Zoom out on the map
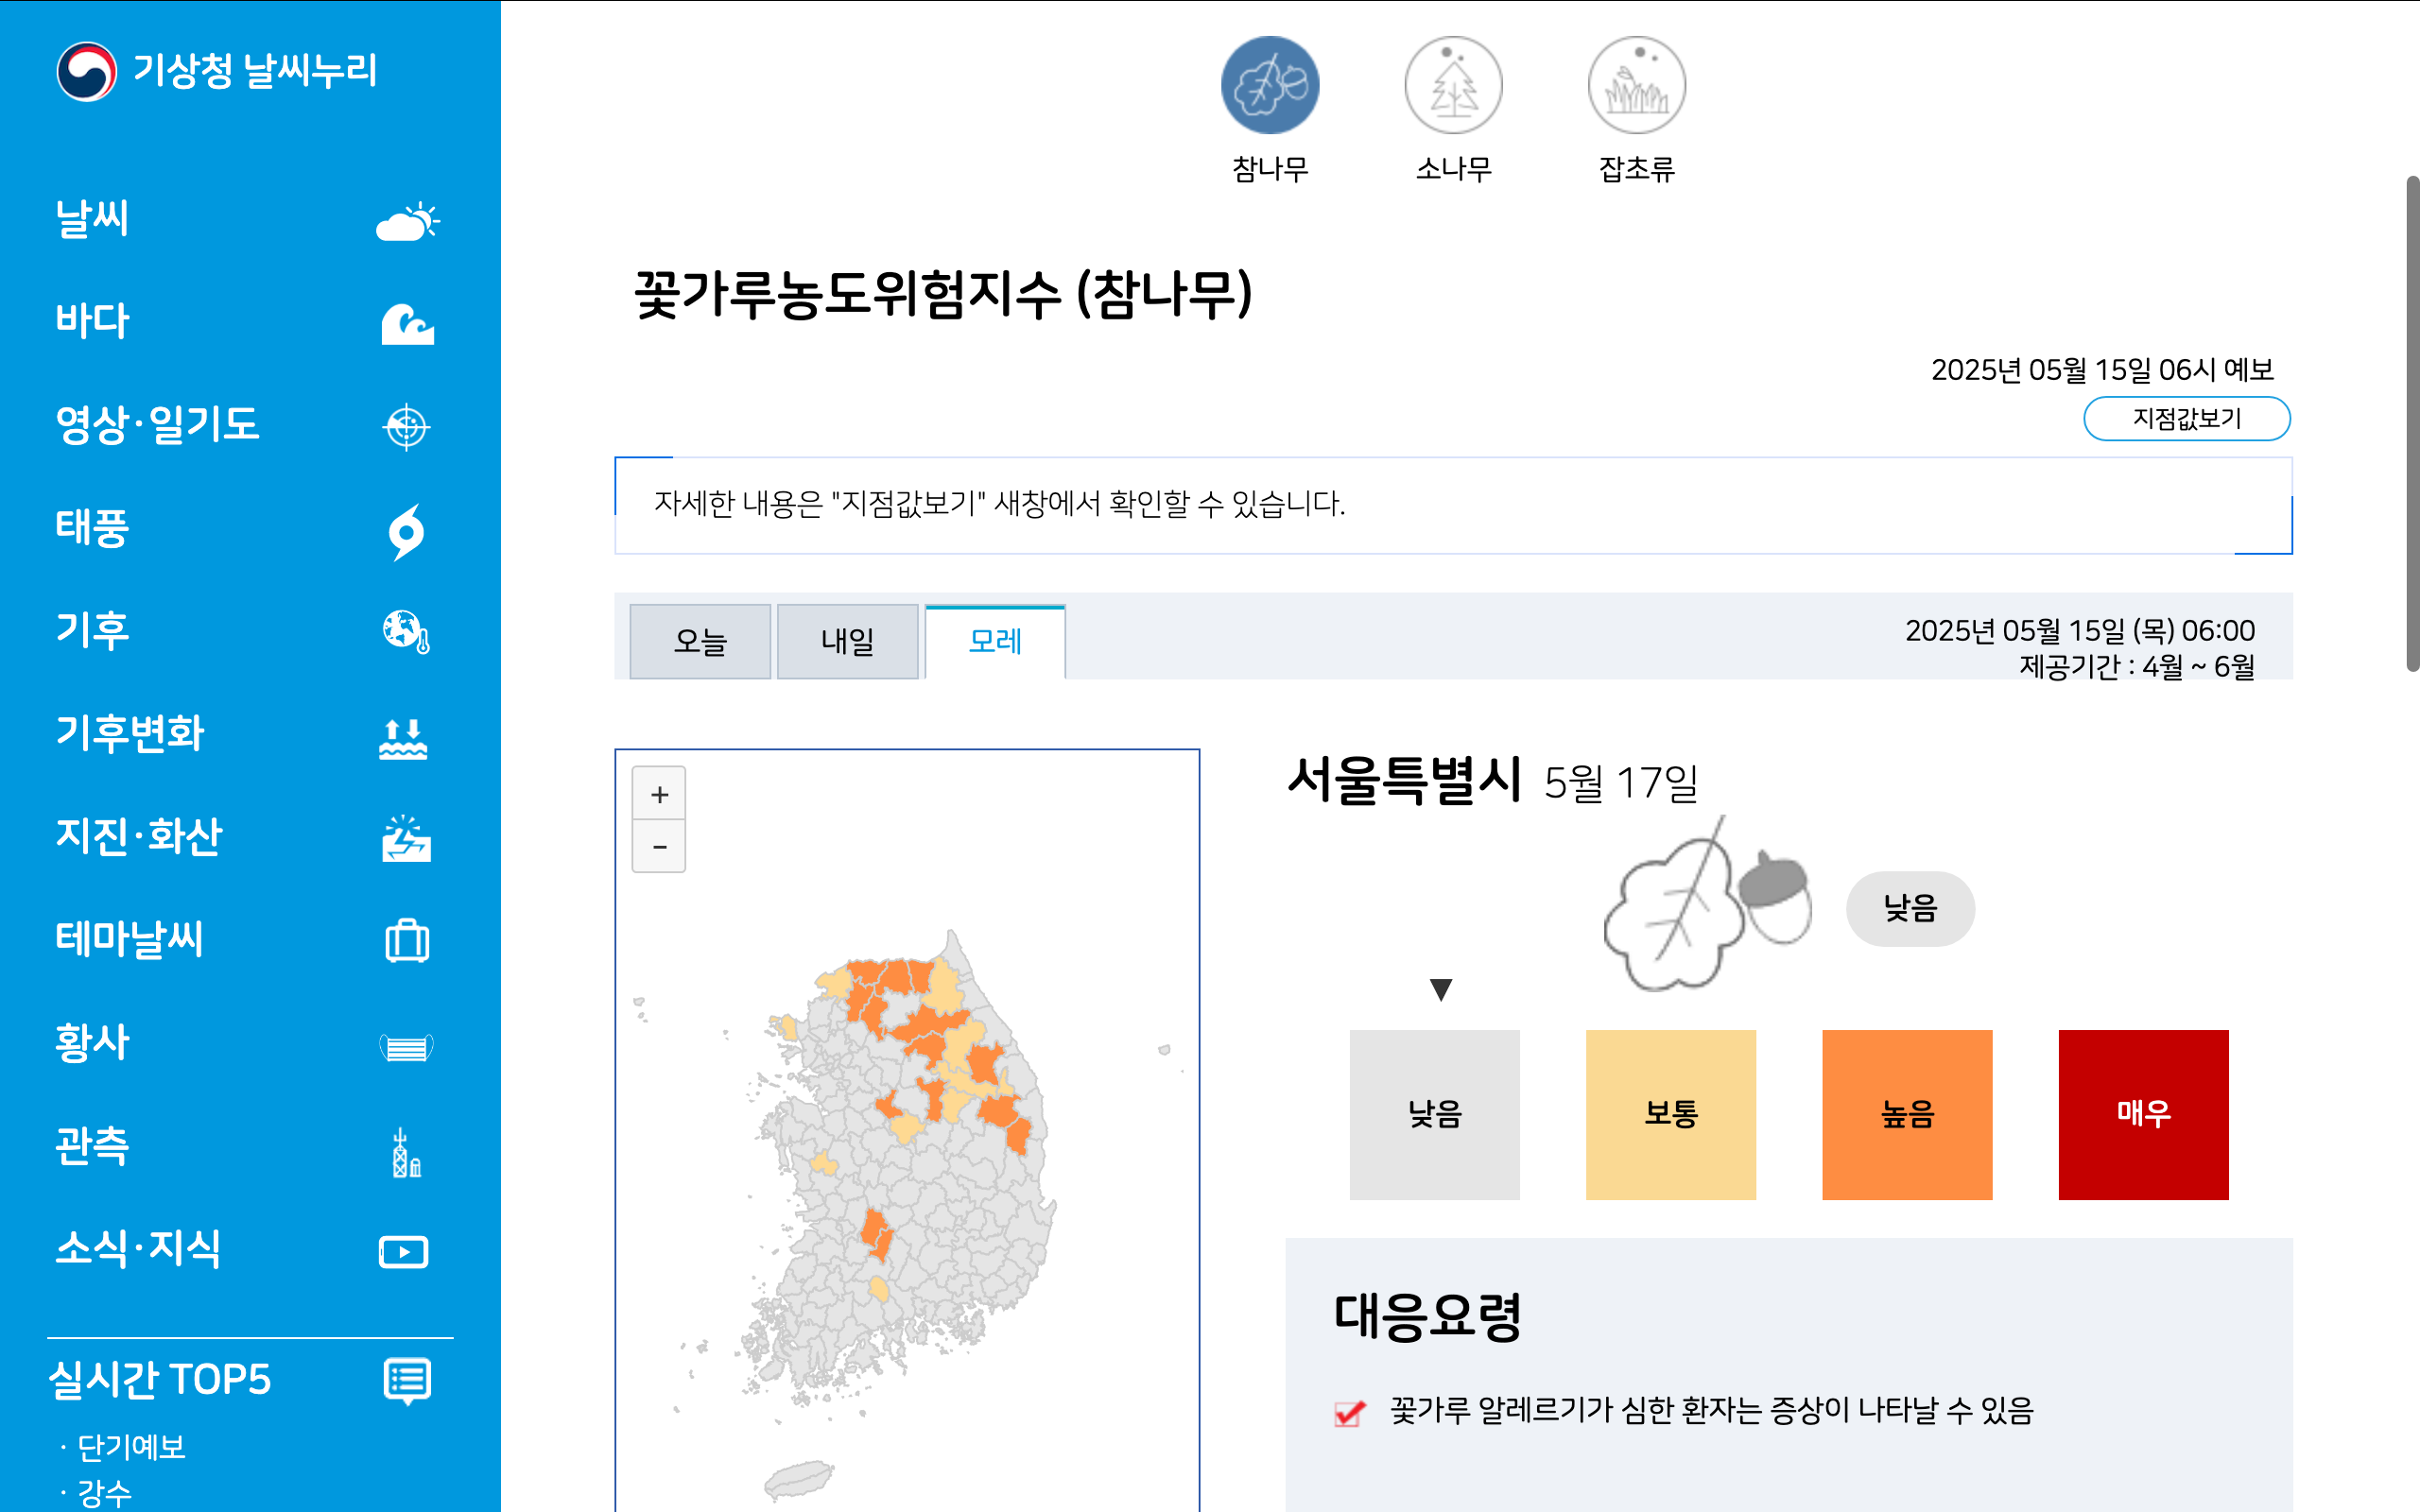The height and width of the screenshot is (1512, 2420). click(659, 847)
